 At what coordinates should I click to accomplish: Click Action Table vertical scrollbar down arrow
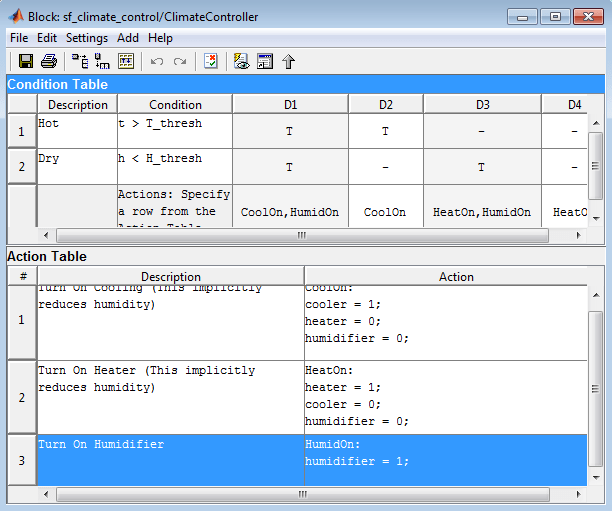point(596,477)
